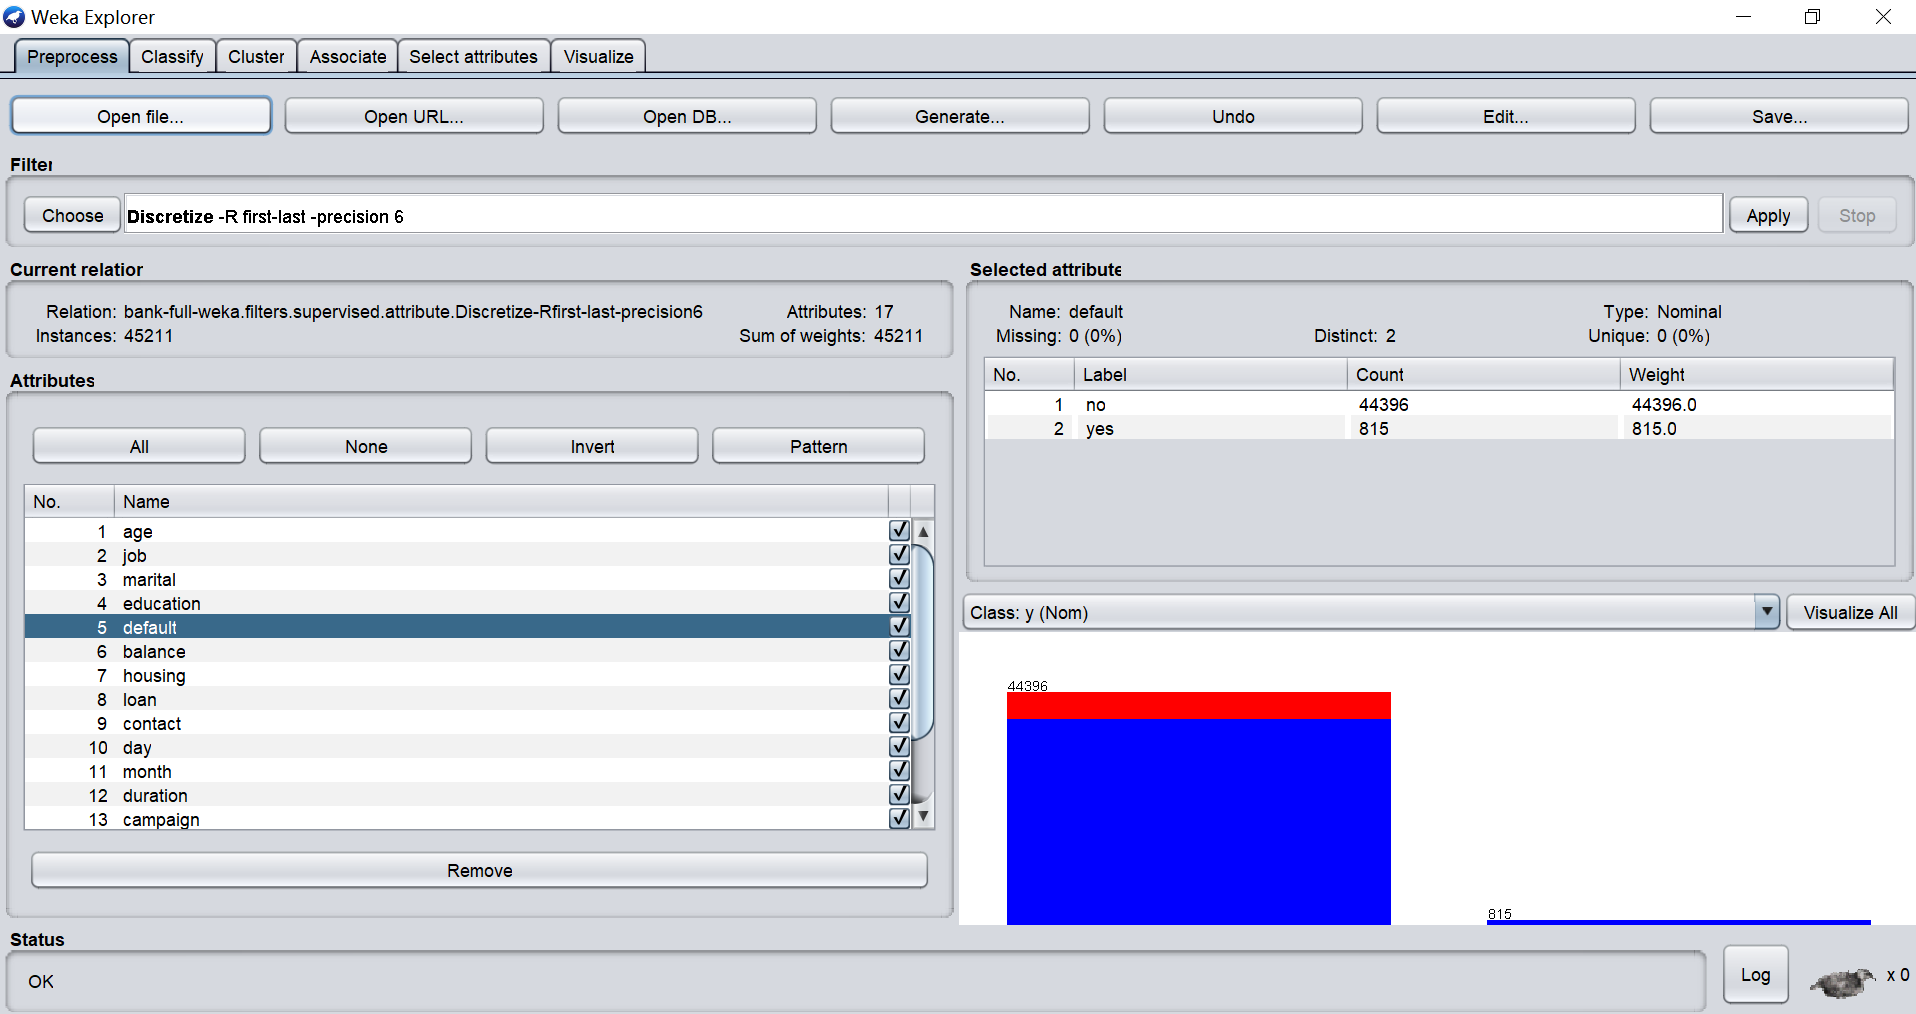Open the Log window
Image resolution: width=1916 pixels, height=1014 pixels.
[x=1755, y=975]
